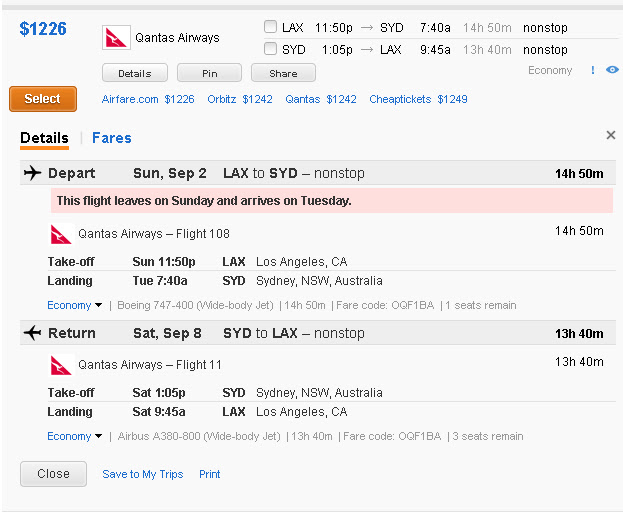
Task: Switch to the Fares tab
Action: (112, 138)
